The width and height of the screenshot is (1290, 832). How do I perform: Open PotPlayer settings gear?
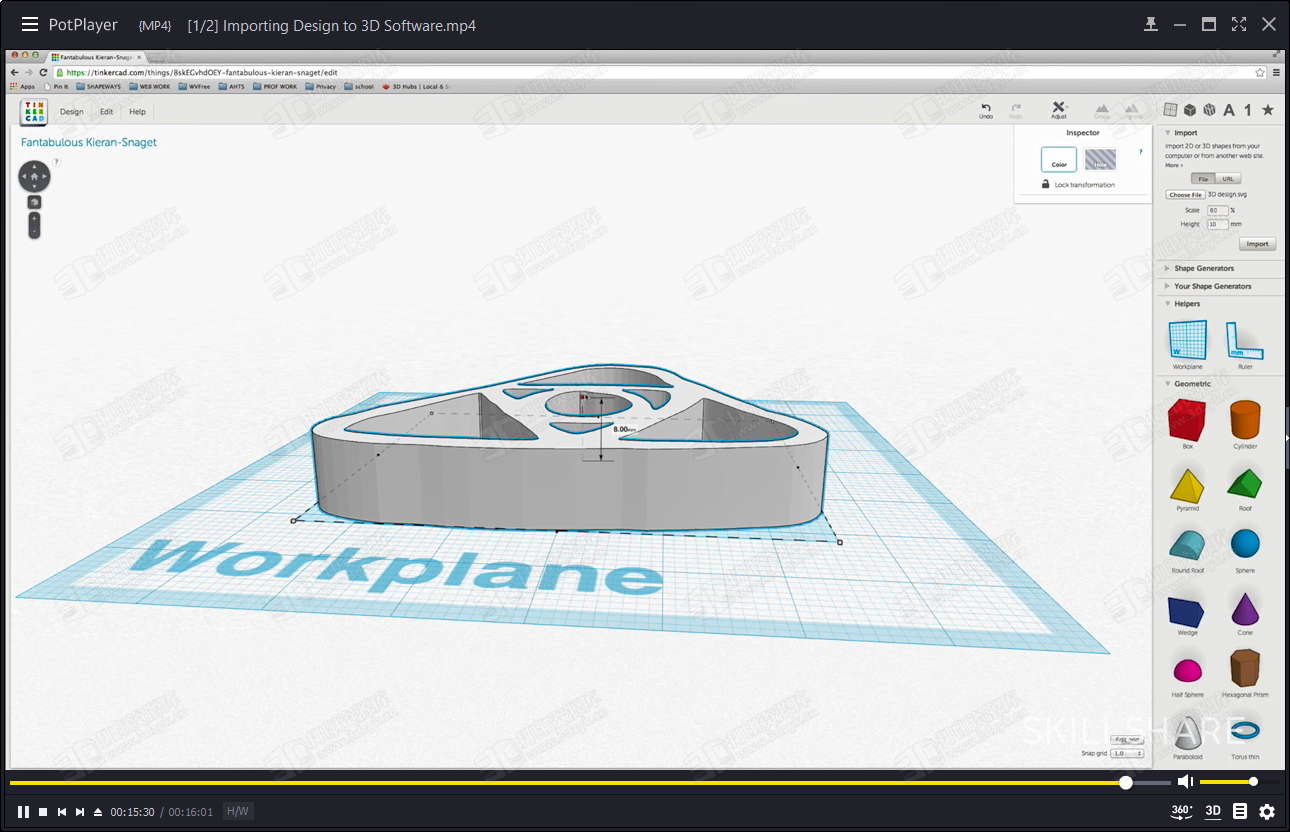1267,812
